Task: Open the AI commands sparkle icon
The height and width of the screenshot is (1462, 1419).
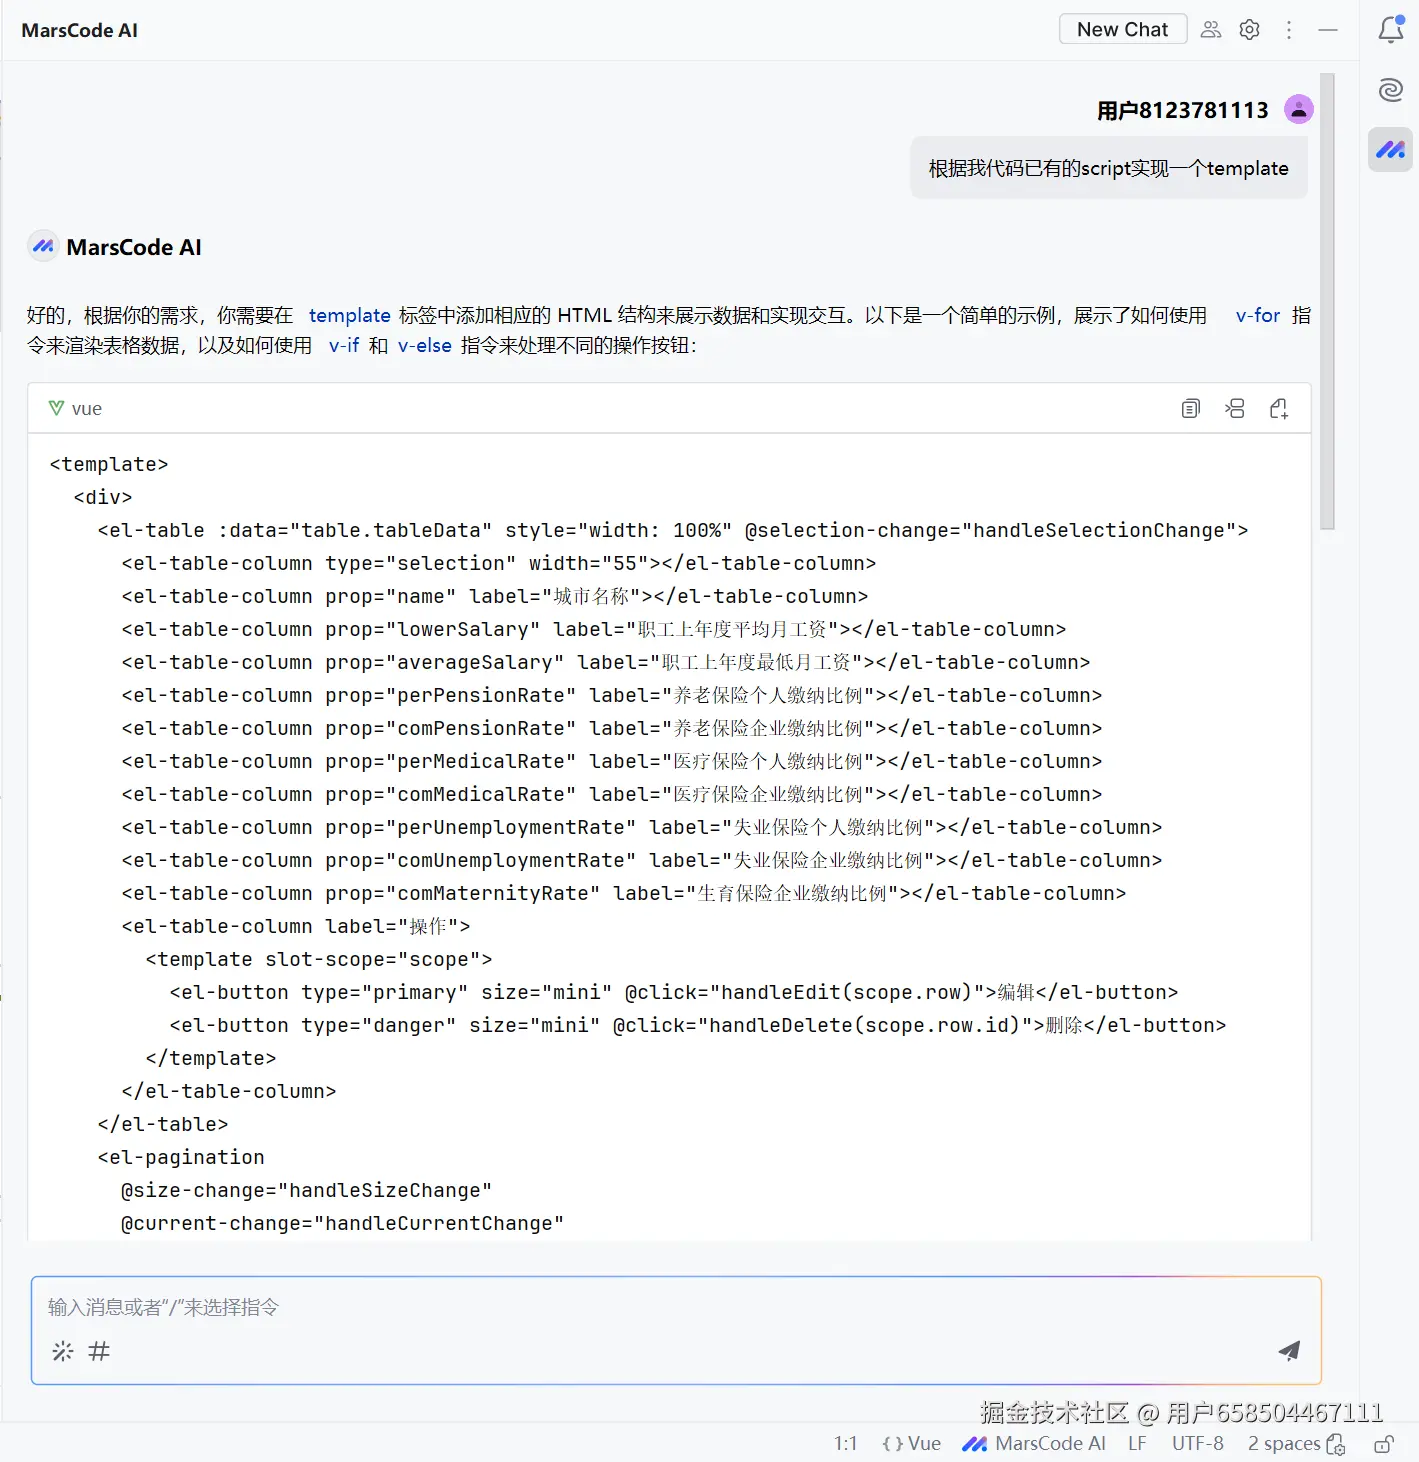Action: point(63,1351)
